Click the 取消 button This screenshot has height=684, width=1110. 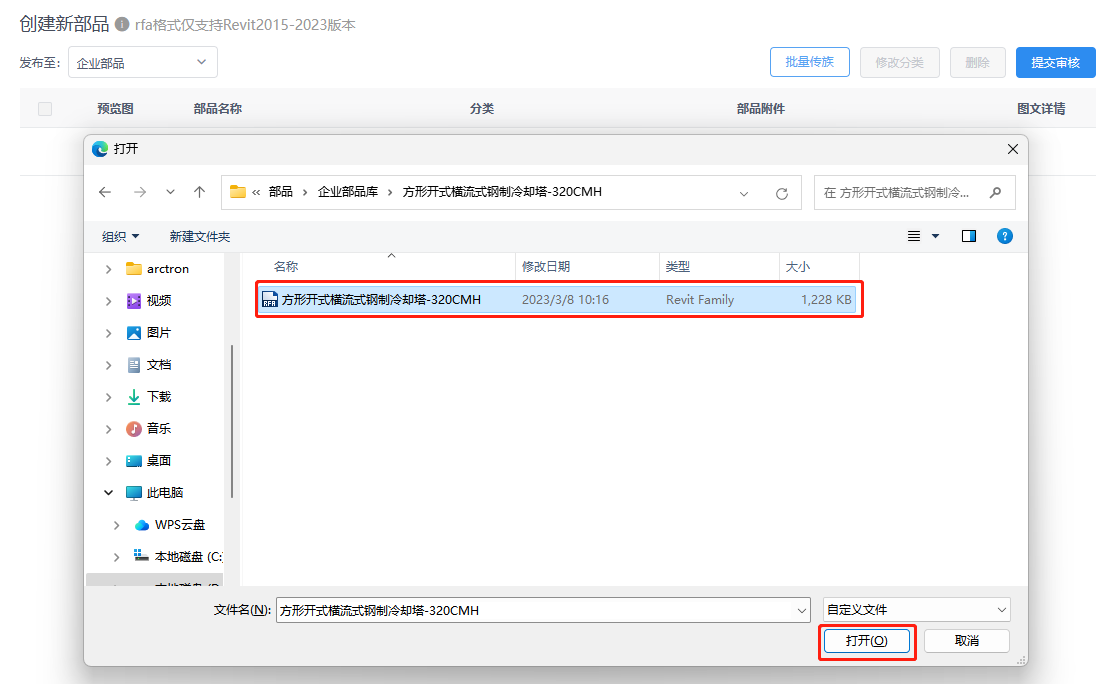click(966, 641)
